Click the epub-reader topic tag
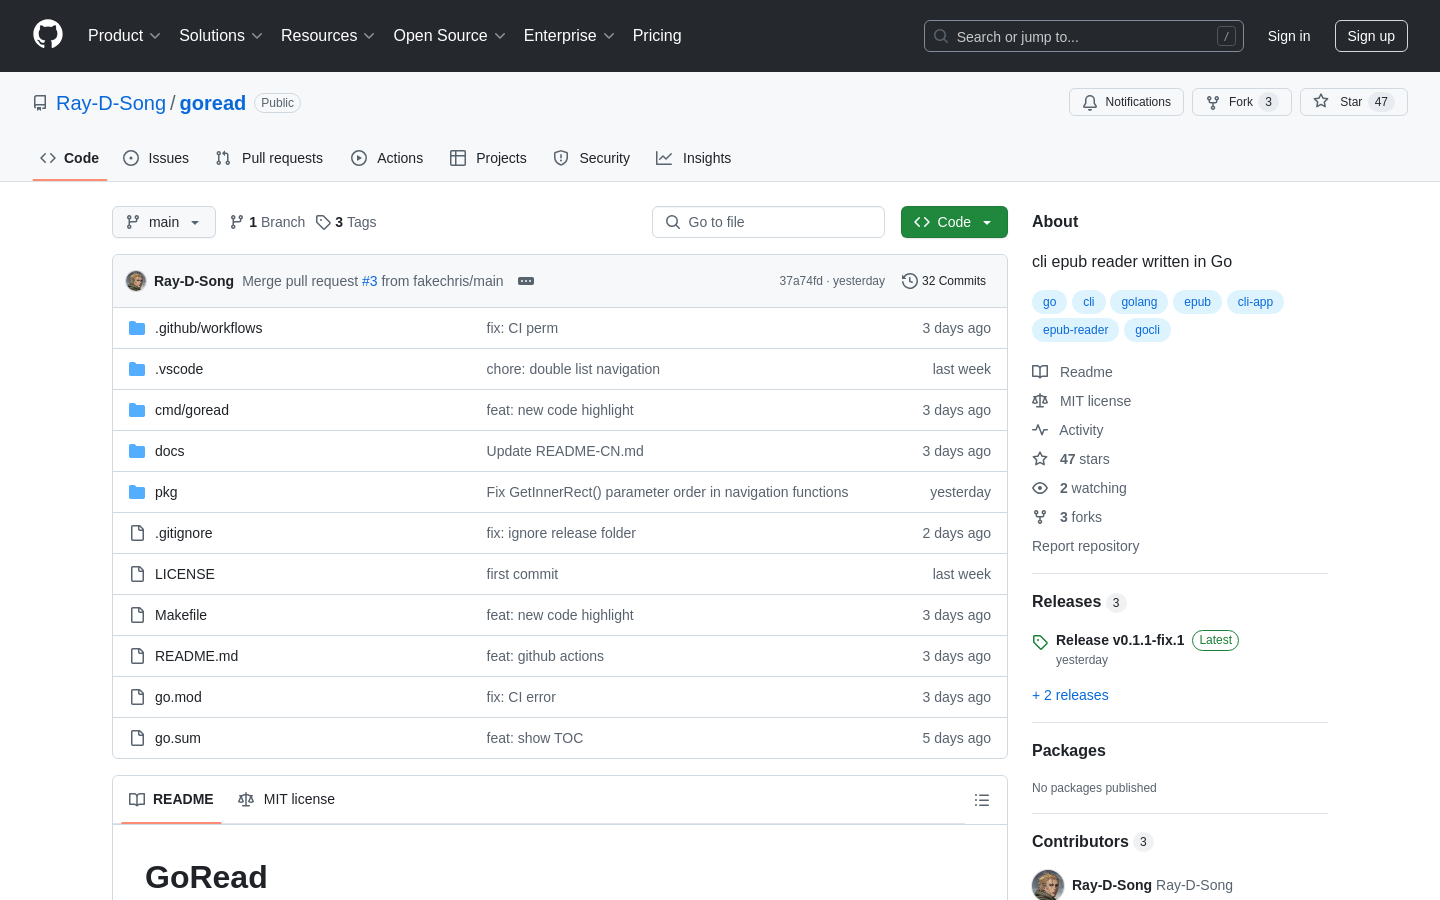 click(1075, 330)
